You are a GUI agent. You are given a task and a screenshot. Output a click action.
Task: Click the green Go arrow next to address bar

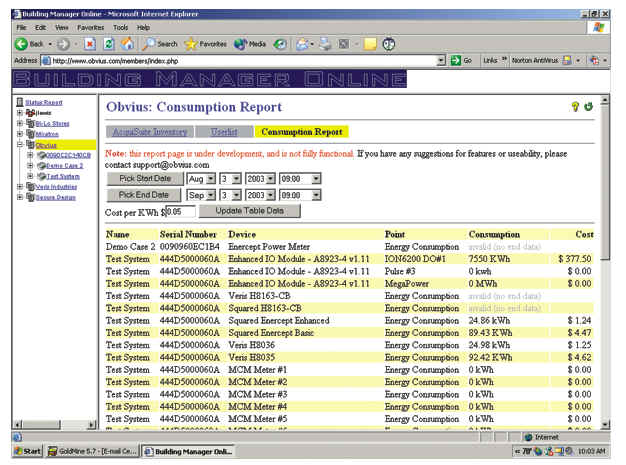[x=456, y=61]
